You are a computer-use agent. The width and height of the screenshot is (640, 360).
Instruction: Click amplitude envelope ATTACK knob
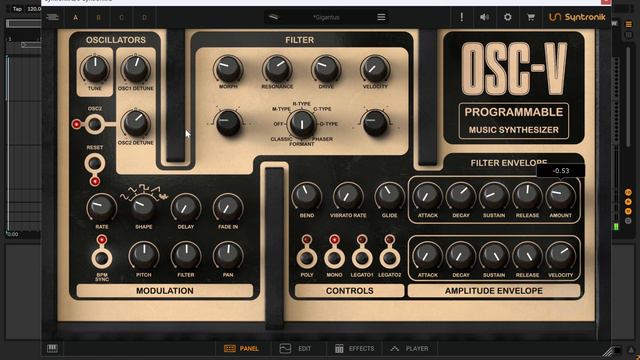(427, 256)
